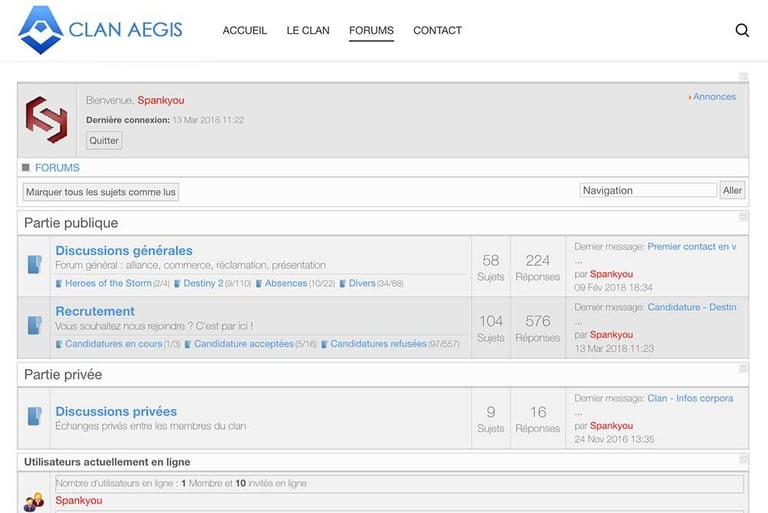
Task: Click the Clan Aegis logo
Action: tap(100, 30)
